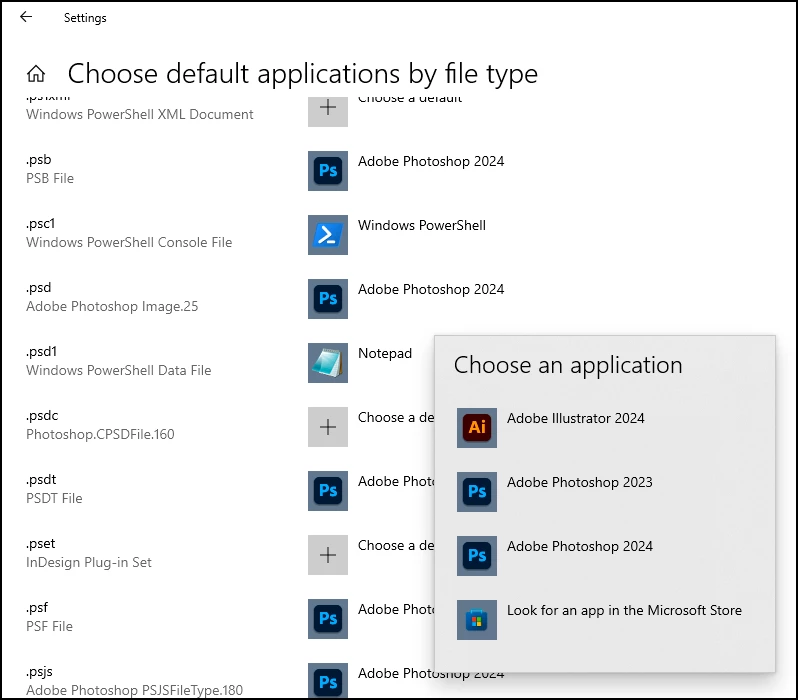Screen dimensions: 798x700
Task: Click the Photoshop 2023 icon in the popup
Action: pyautogui.click(x=477, y=492)
